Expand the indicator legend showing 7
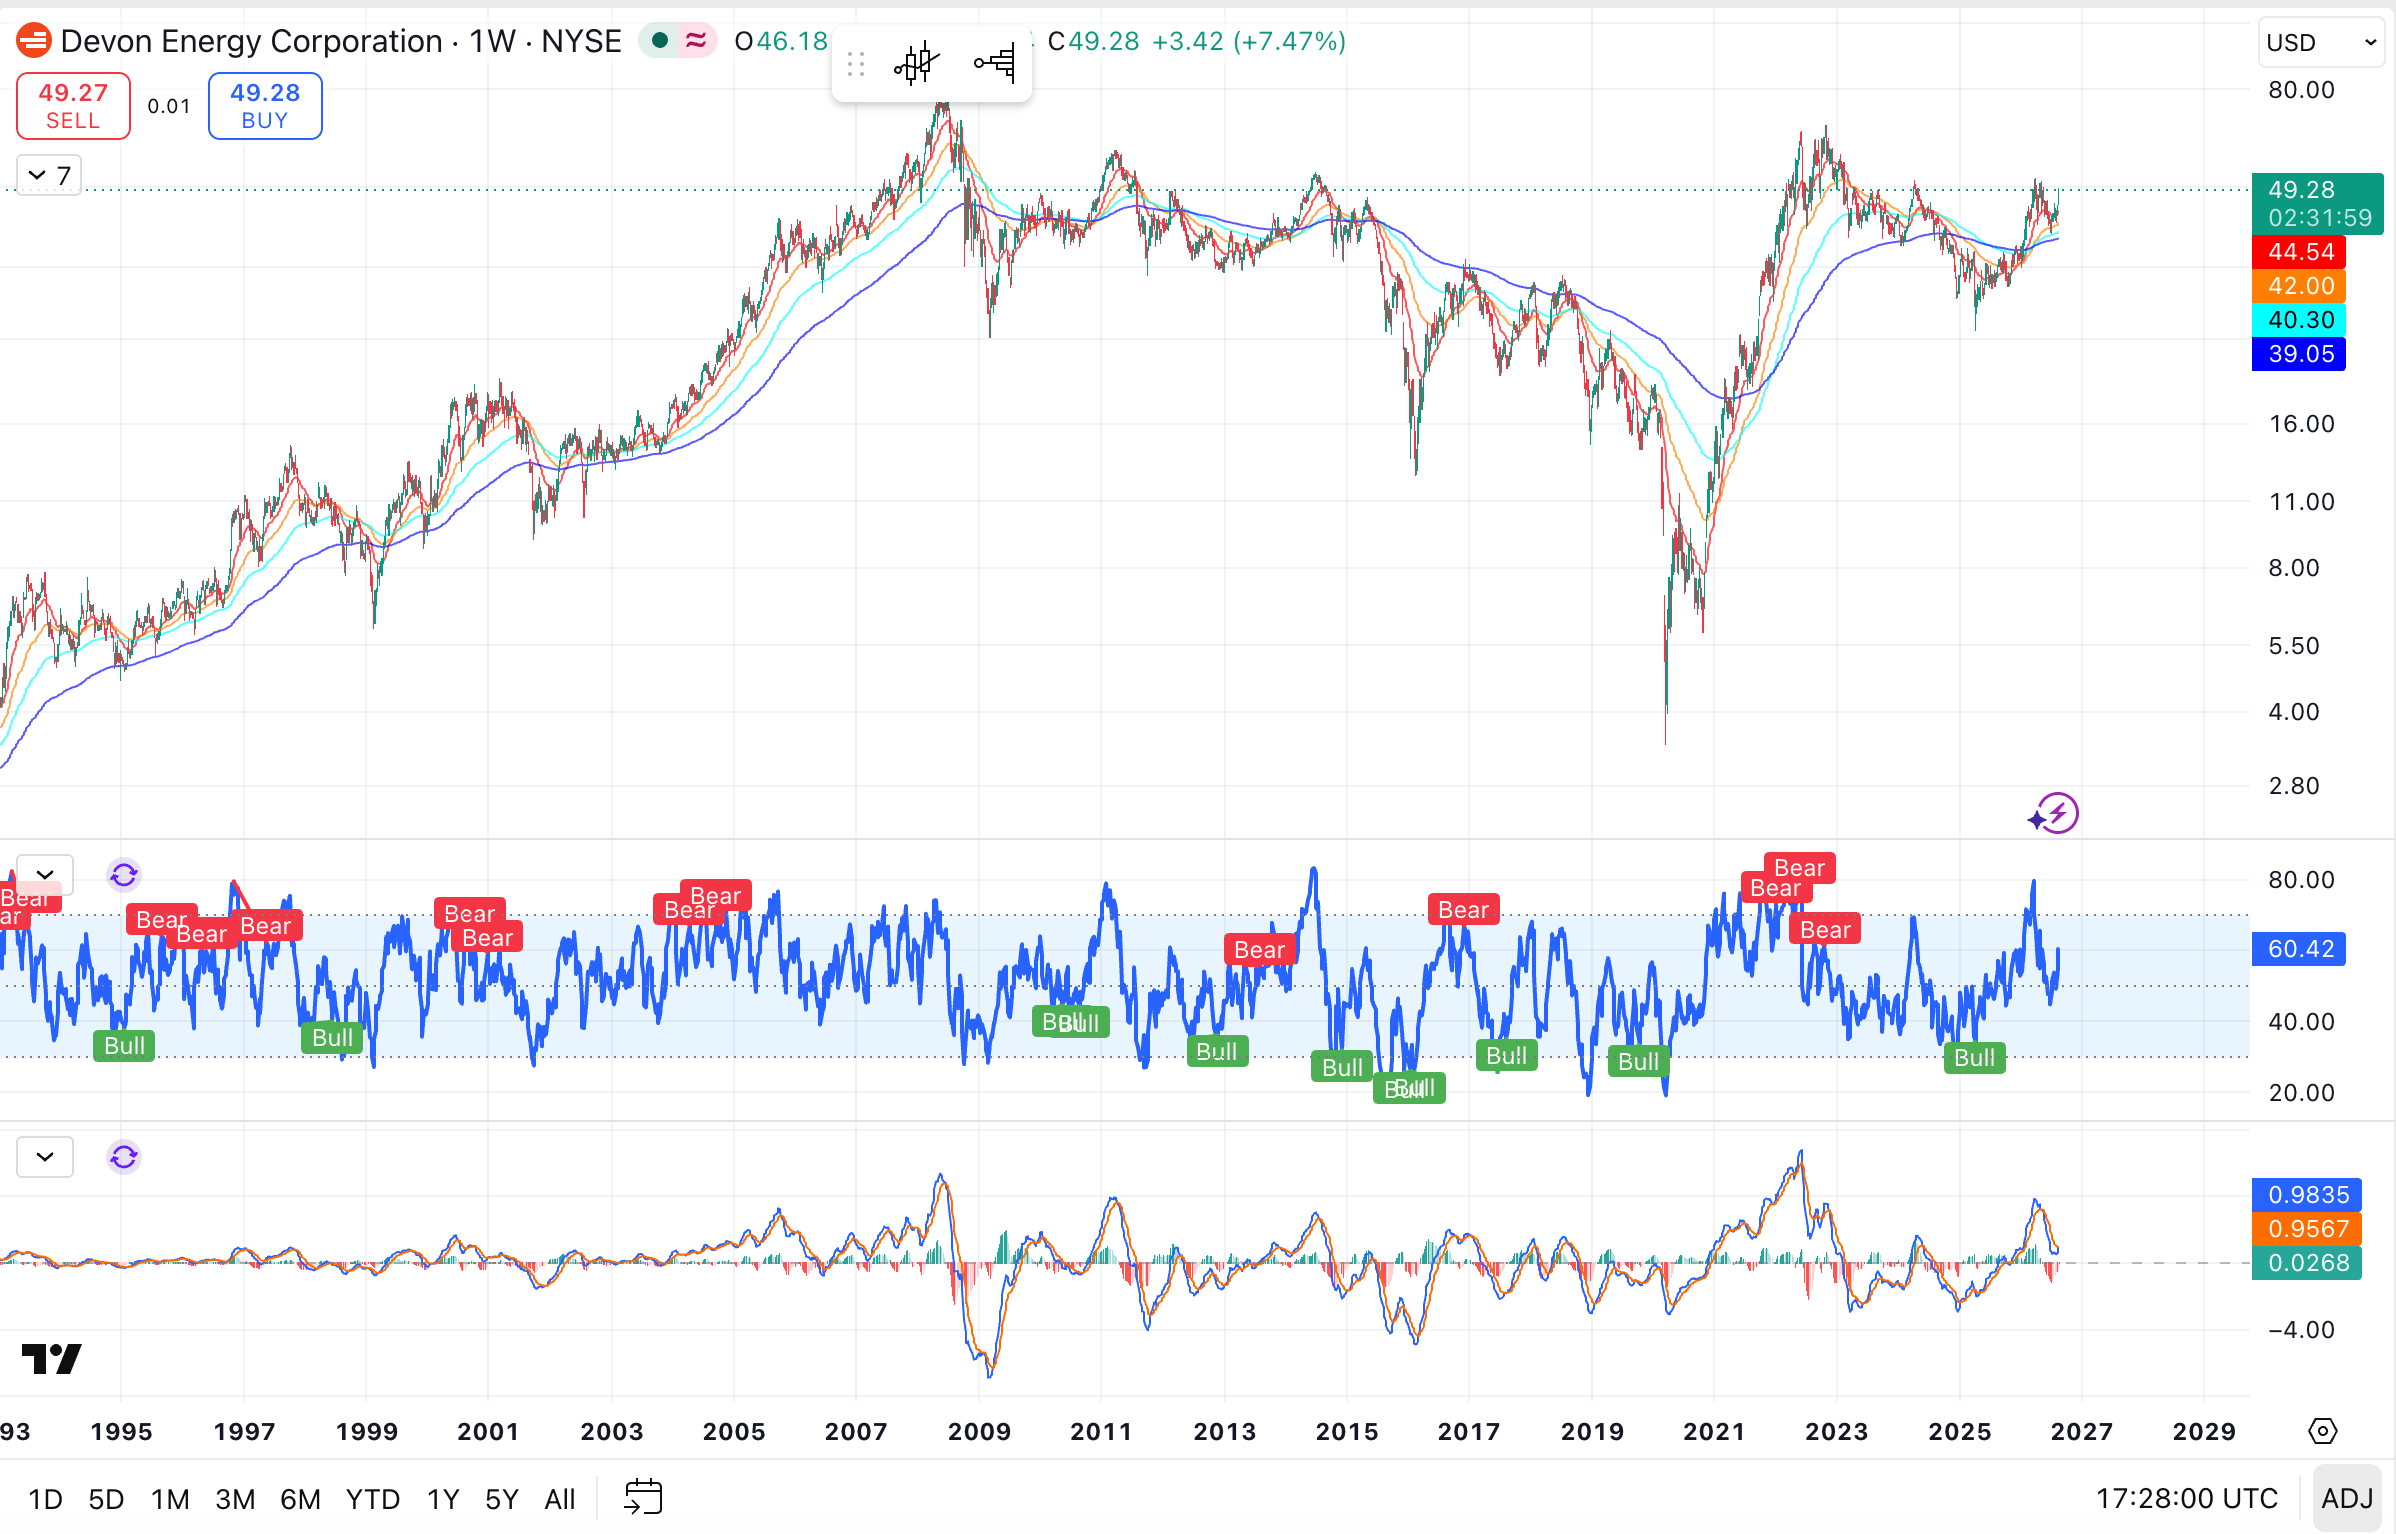2396x1534 pixels. click(x=49, y=176)
